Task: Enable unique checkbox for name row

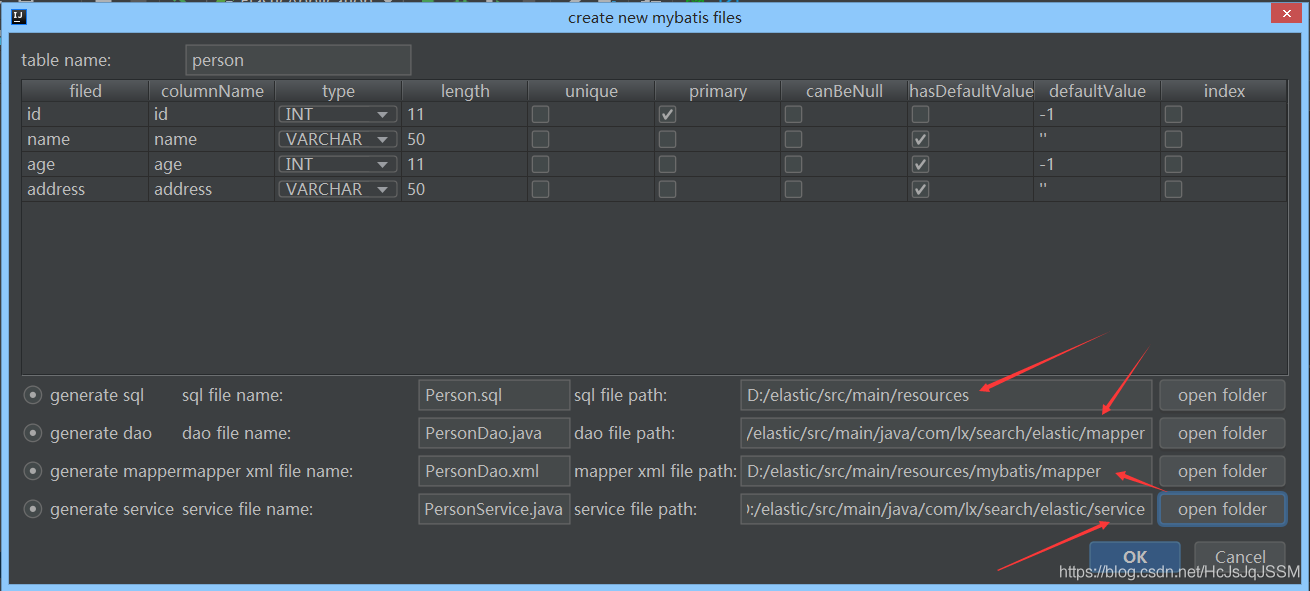Action: tap(540, 140)
